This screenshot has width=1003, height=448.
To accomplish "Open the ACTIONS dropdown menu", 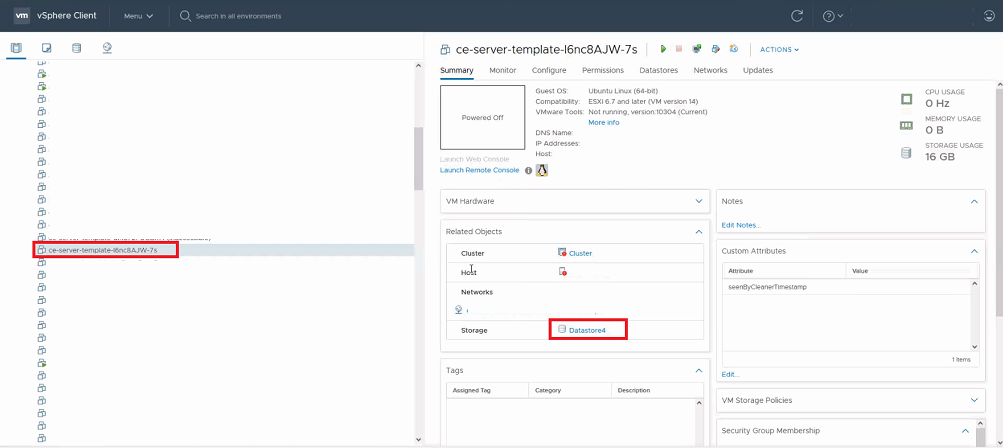I will coord(779,49).
